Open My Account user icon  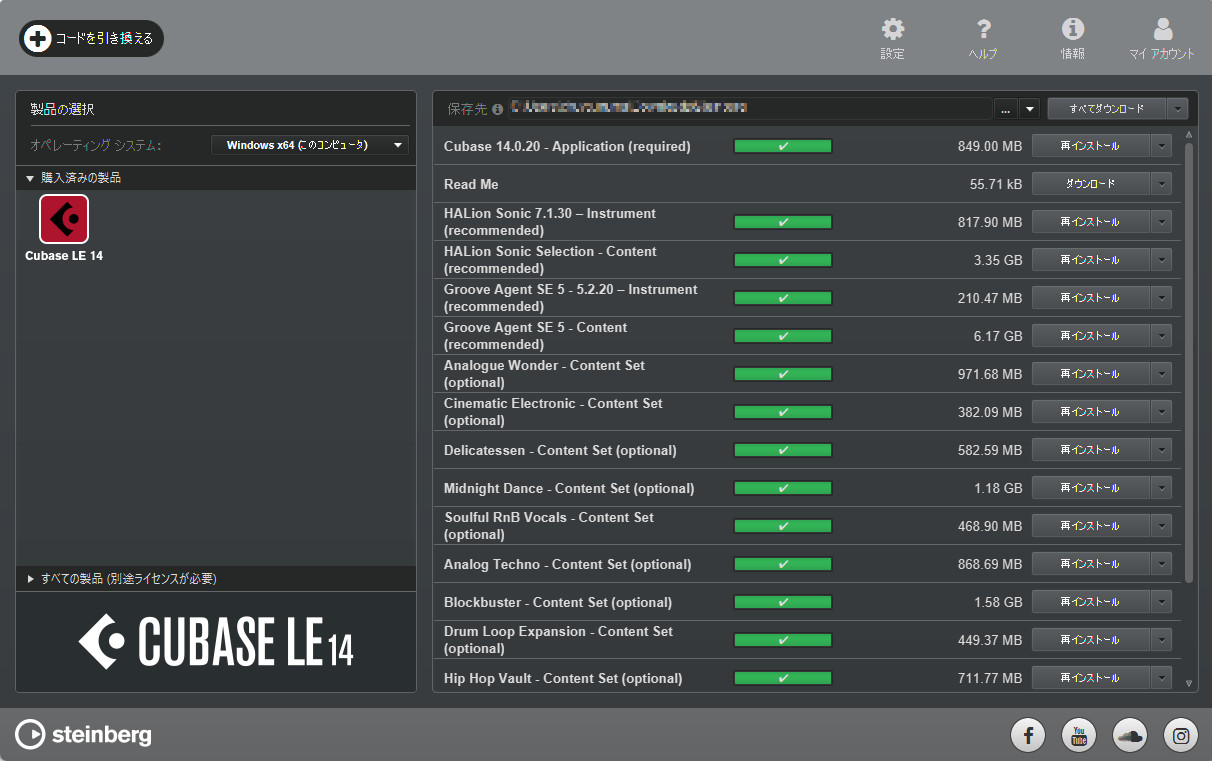1162,30
